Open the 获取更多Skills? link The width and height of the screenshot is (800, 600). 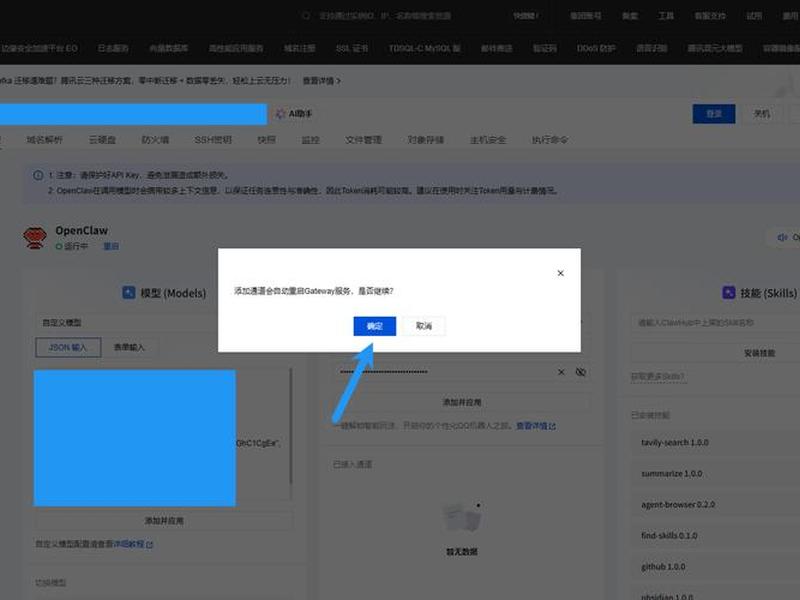pos(658,377)
